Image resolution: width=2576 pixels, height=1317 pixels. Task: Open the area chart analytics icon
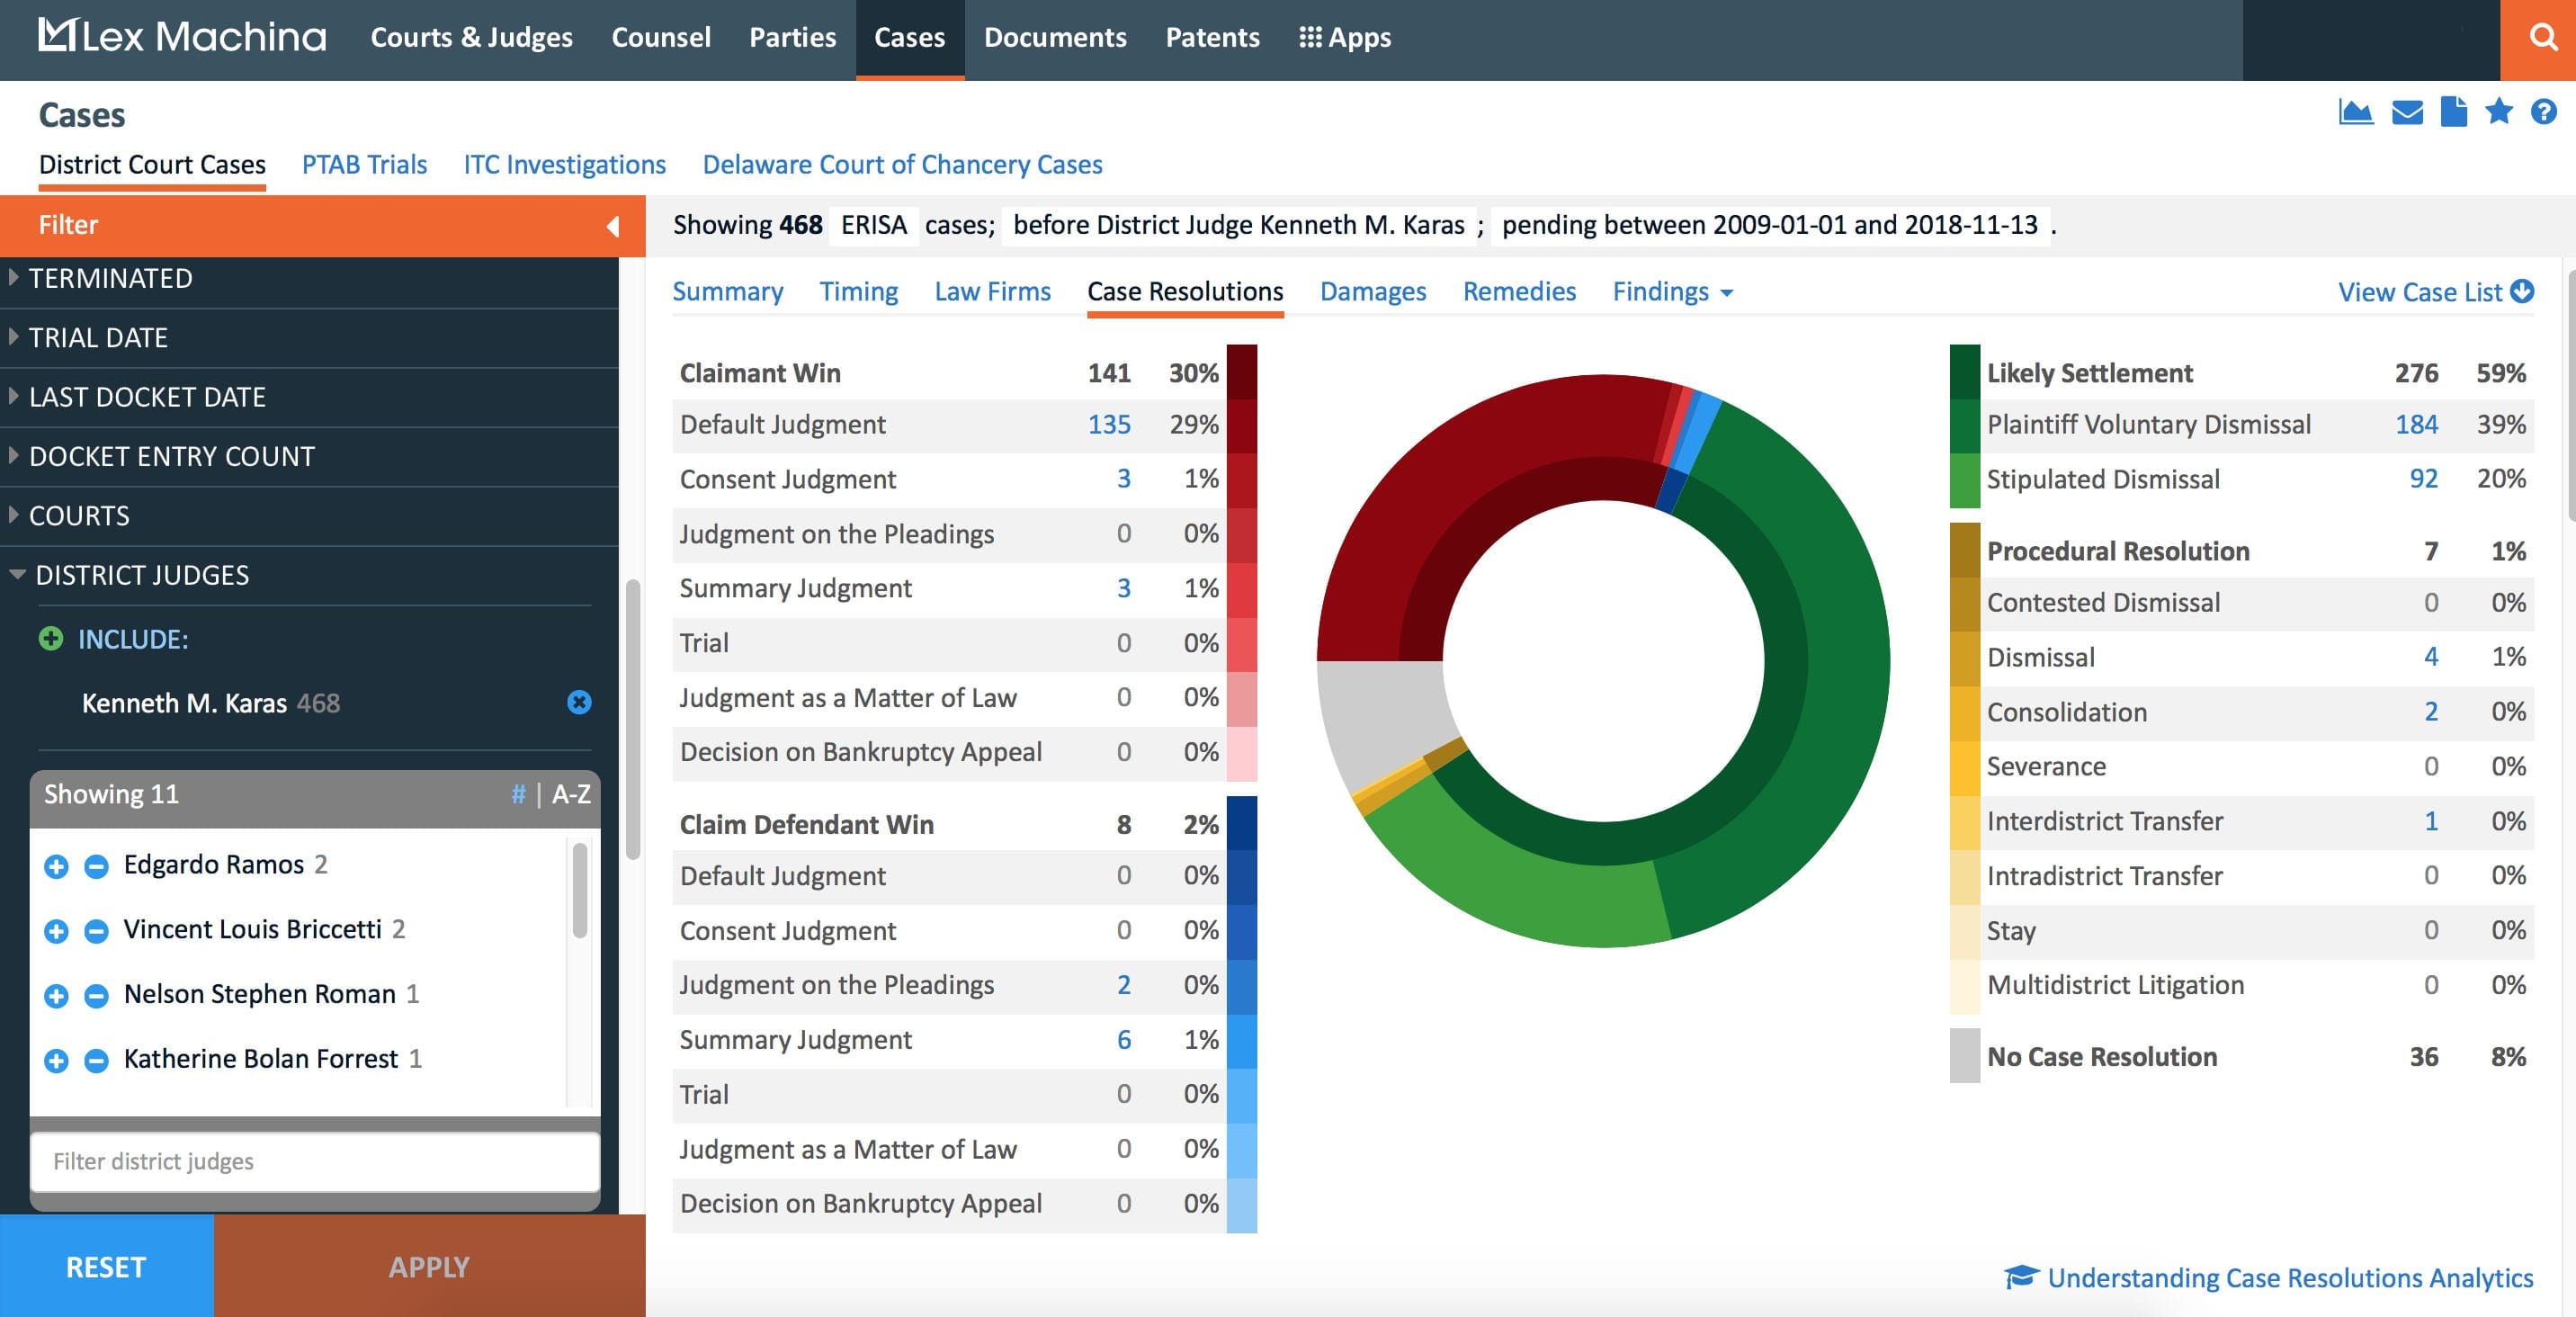coord(2355,113)
